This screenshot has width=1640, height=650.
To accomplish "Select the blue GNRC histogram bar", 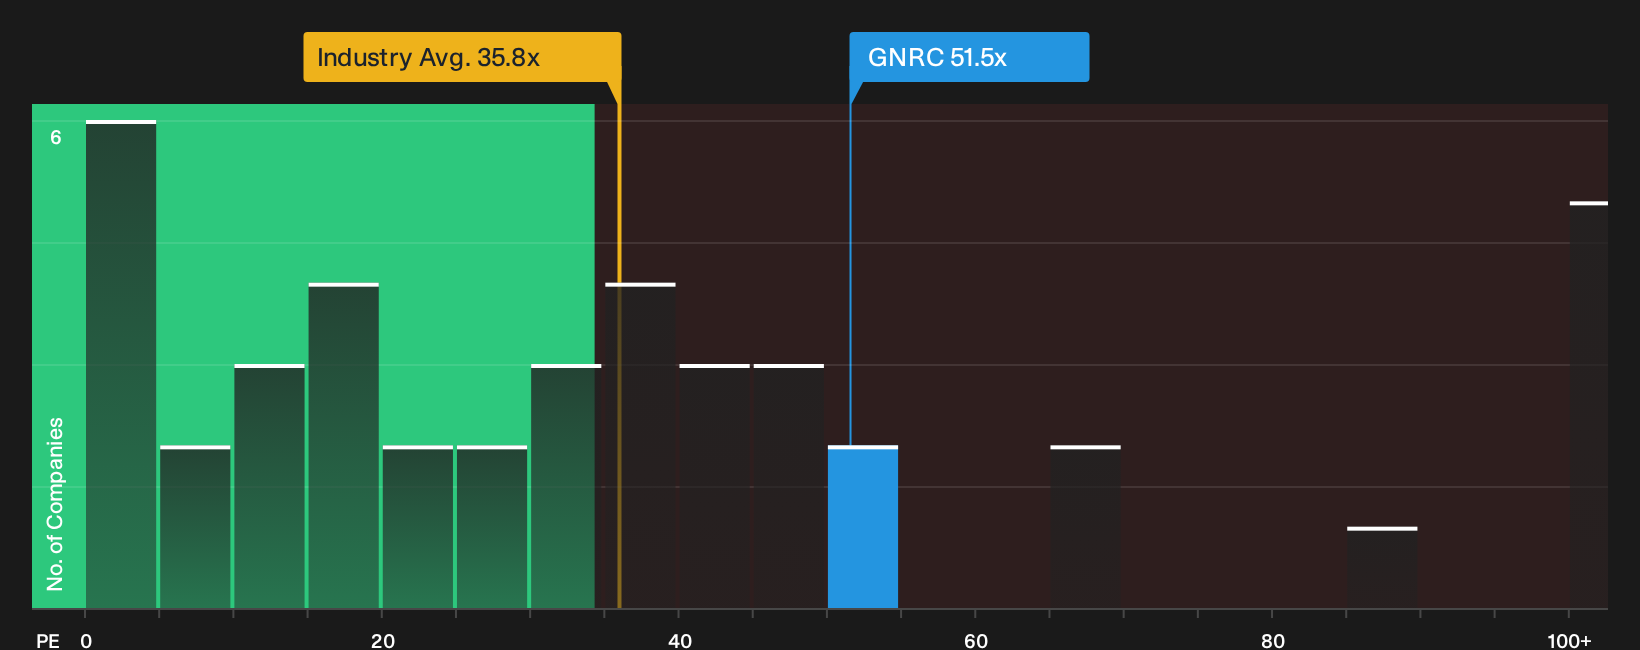I will pyautogui.click(x=863, y=527).
